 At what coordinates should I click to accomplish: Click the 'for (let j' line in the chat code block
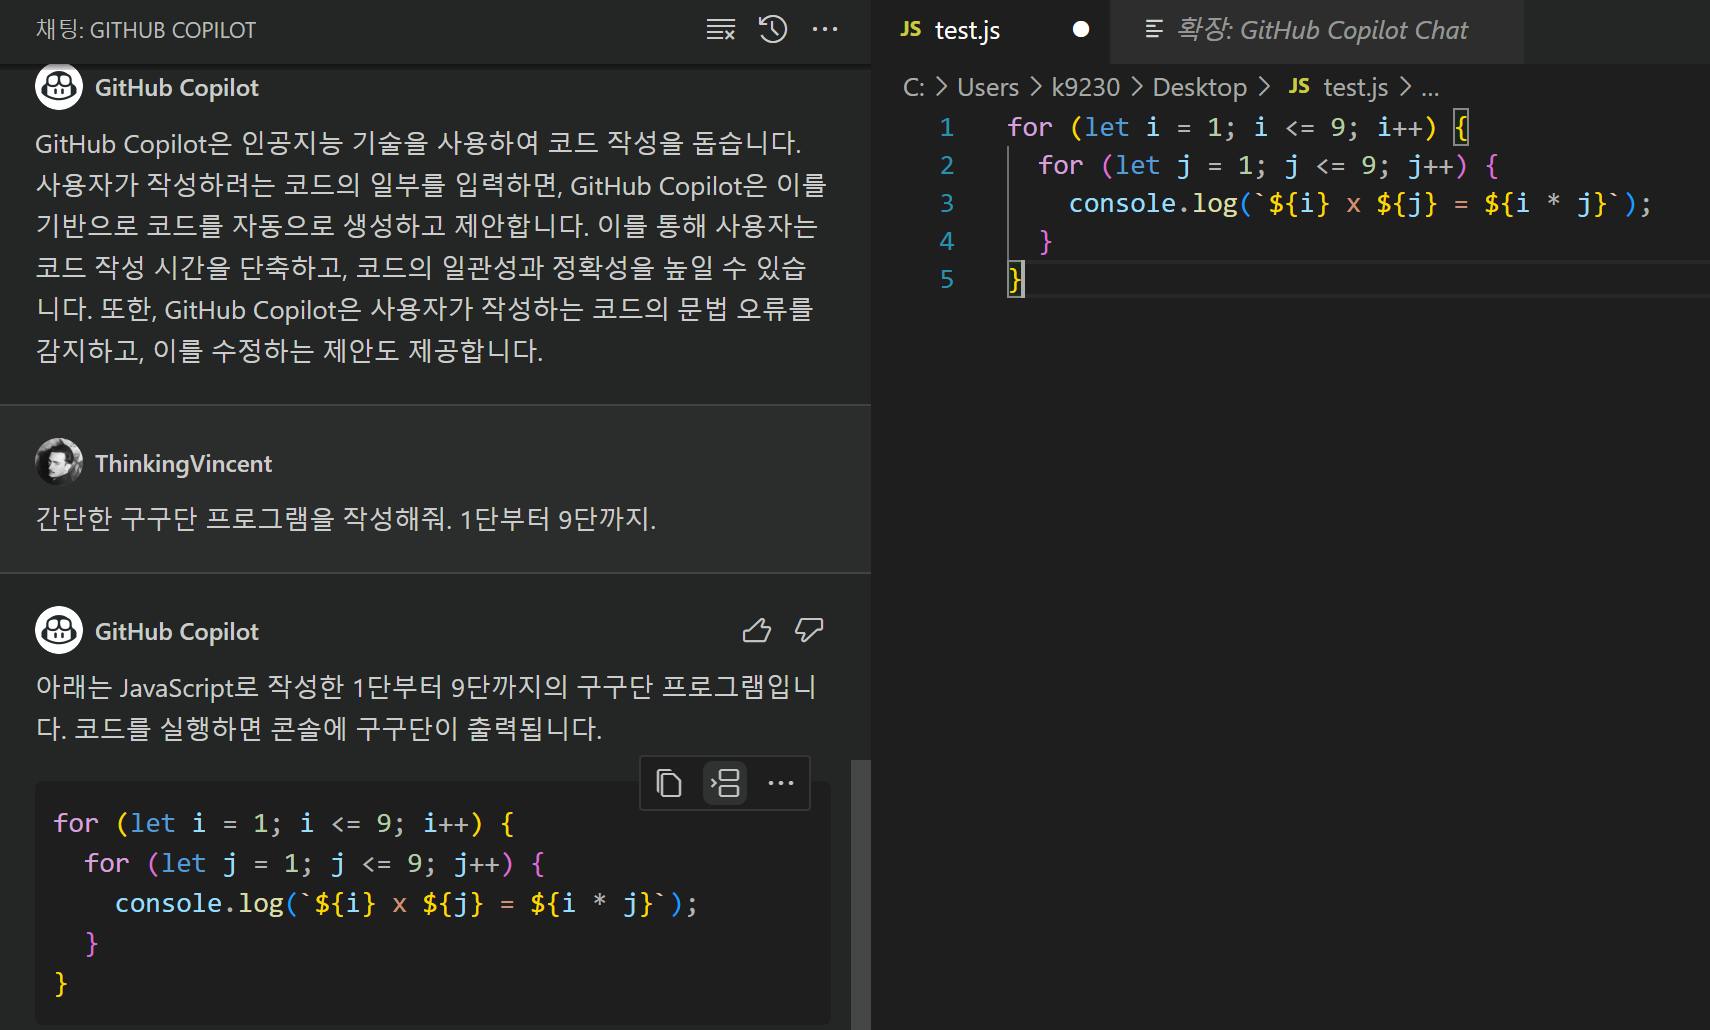point(314,864)
